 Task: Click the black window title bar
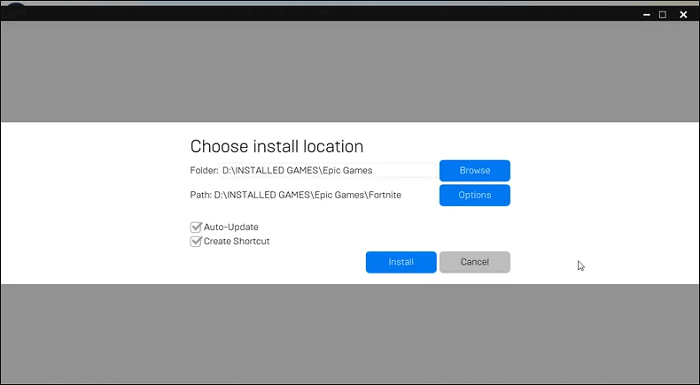tap(312, 13)
